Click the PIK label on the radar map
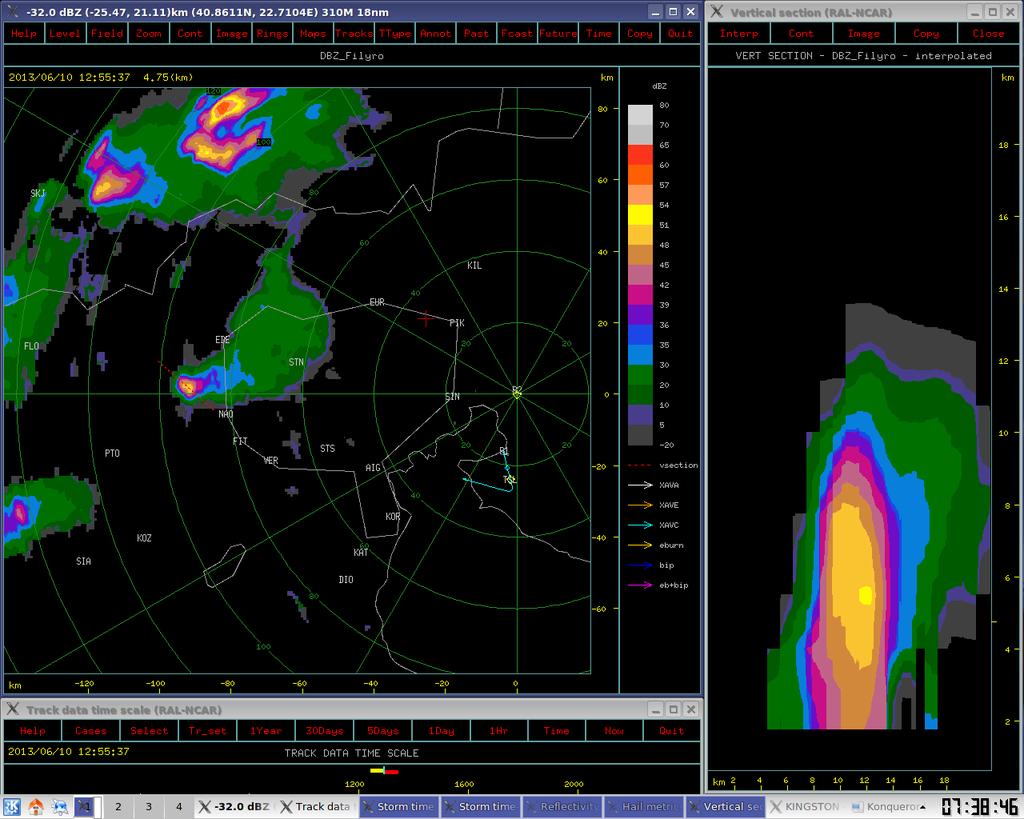The width and height of the screenshot is (1024, 819). pos(457,323)
